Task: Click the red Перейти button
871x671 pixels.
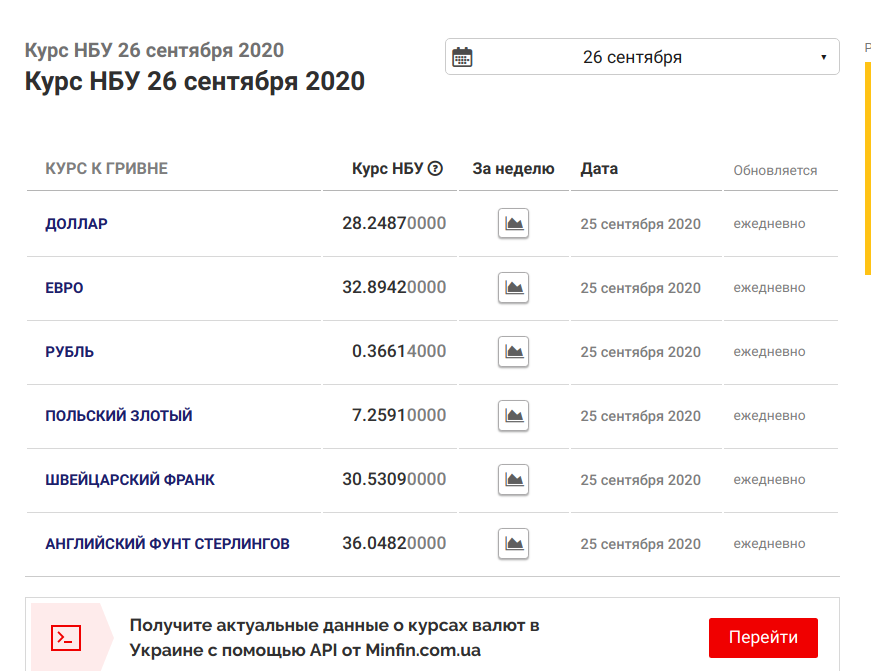Action: (x=763, y=638)
